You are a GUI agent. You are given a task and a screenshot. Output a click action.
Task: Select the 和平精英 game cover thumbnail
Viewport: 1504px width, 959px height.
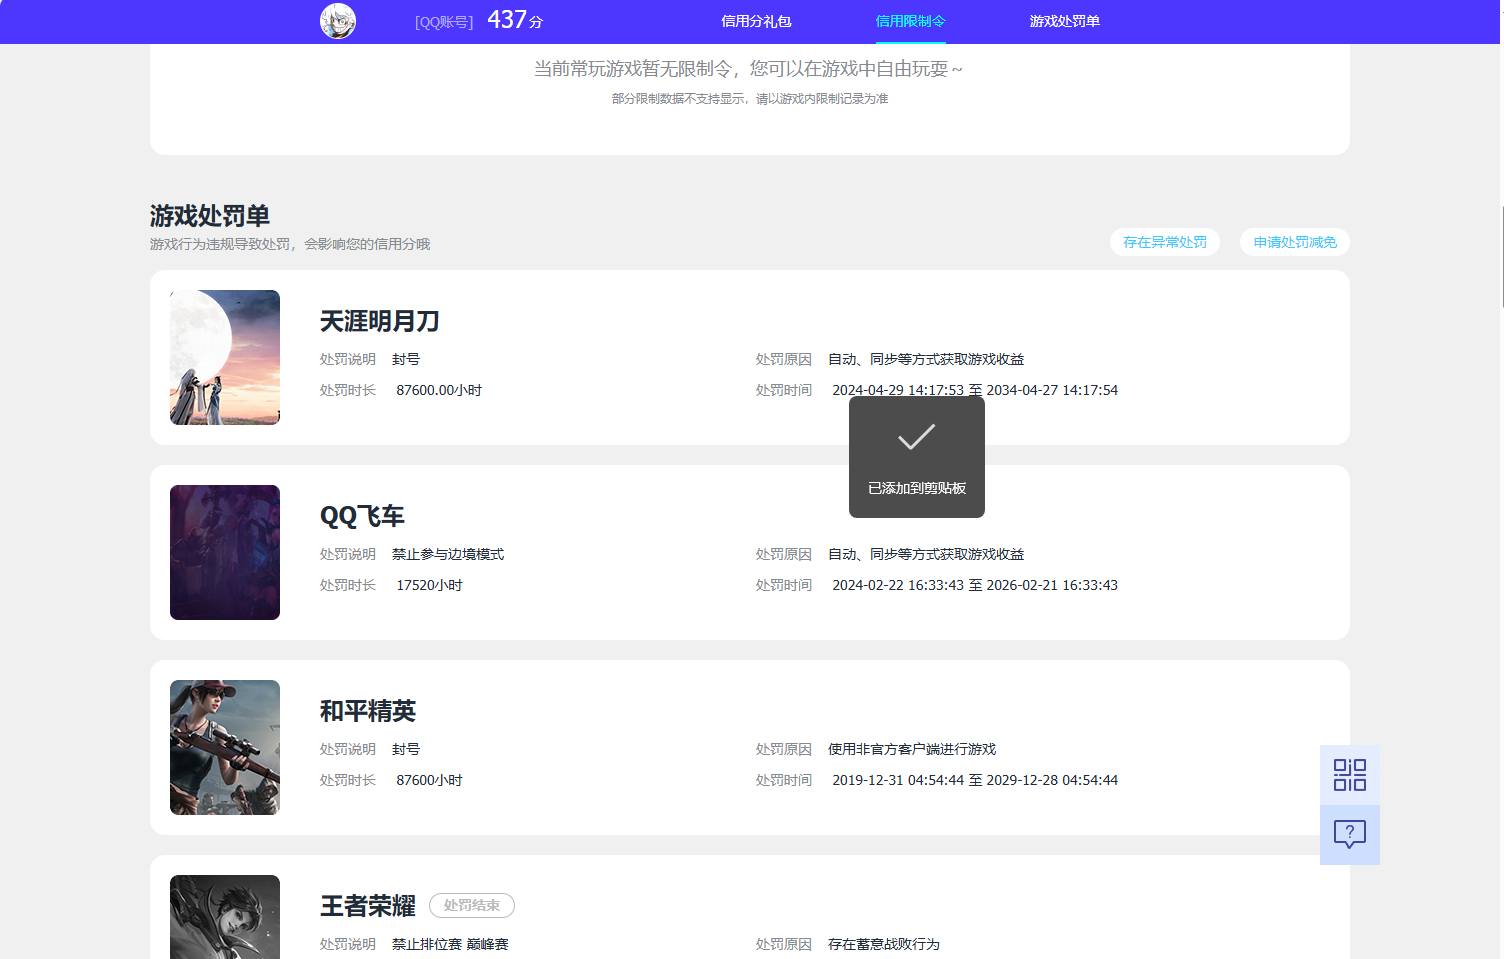(225, 747)
